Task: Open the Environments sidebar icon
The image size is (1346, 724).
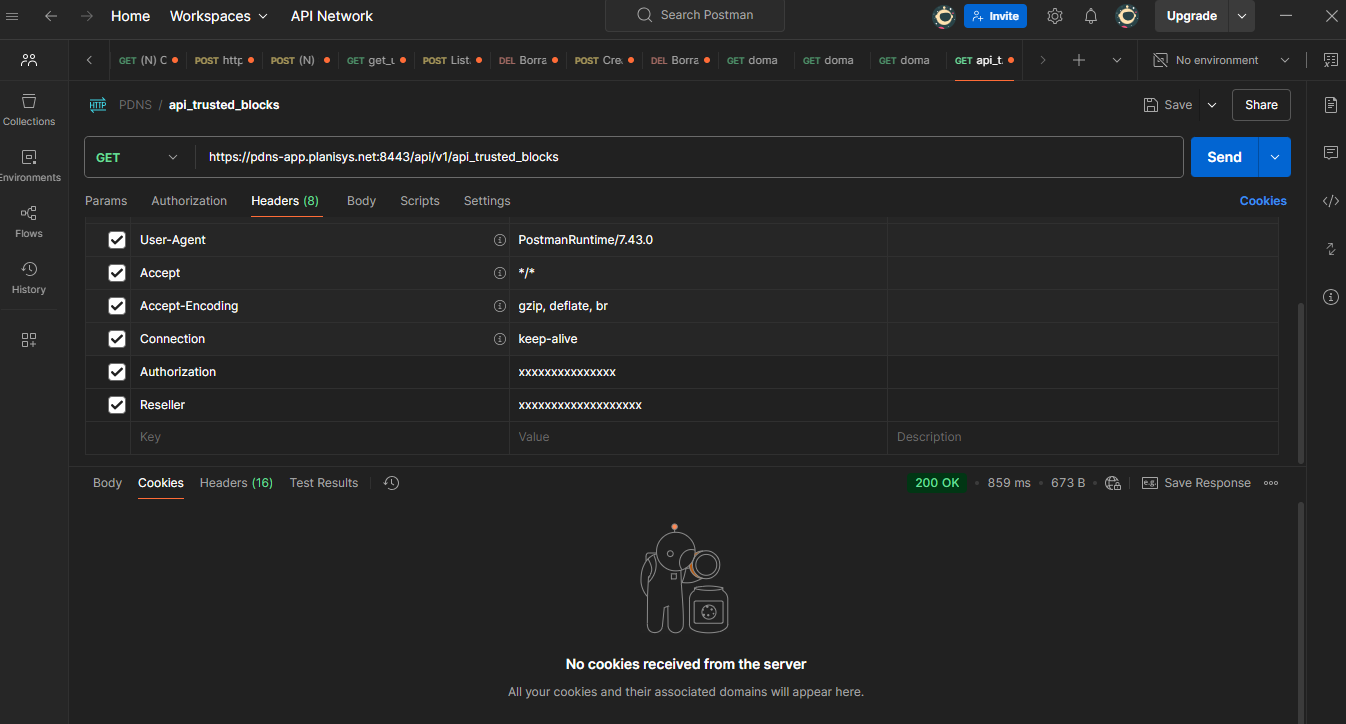Action: pos(29,166)
